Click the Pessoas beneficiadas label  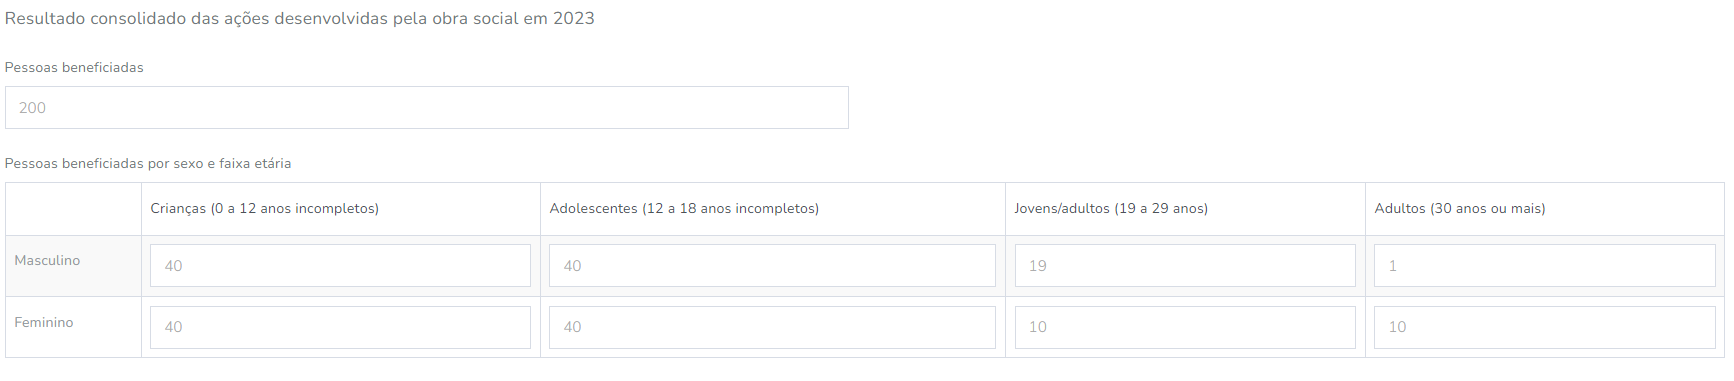[74, 67]
